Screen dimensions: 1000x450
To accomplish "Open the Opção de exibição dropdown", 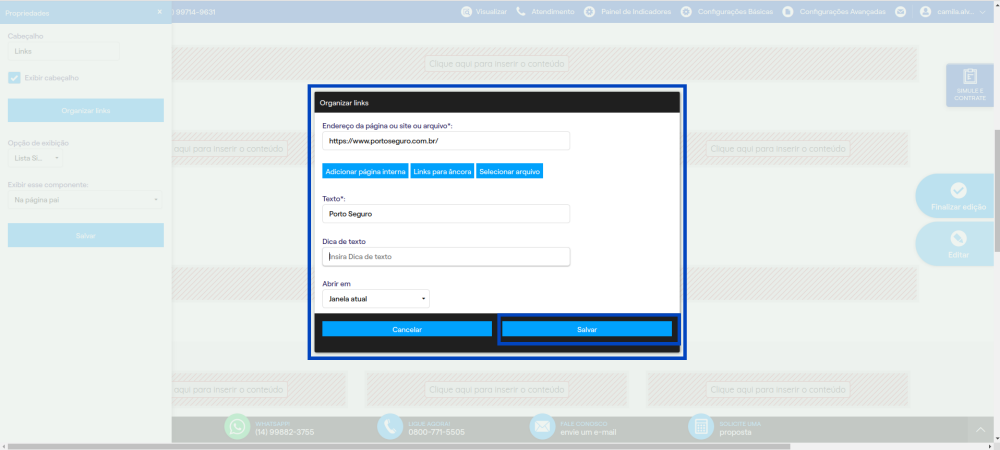I will click(x=35, y=157).
